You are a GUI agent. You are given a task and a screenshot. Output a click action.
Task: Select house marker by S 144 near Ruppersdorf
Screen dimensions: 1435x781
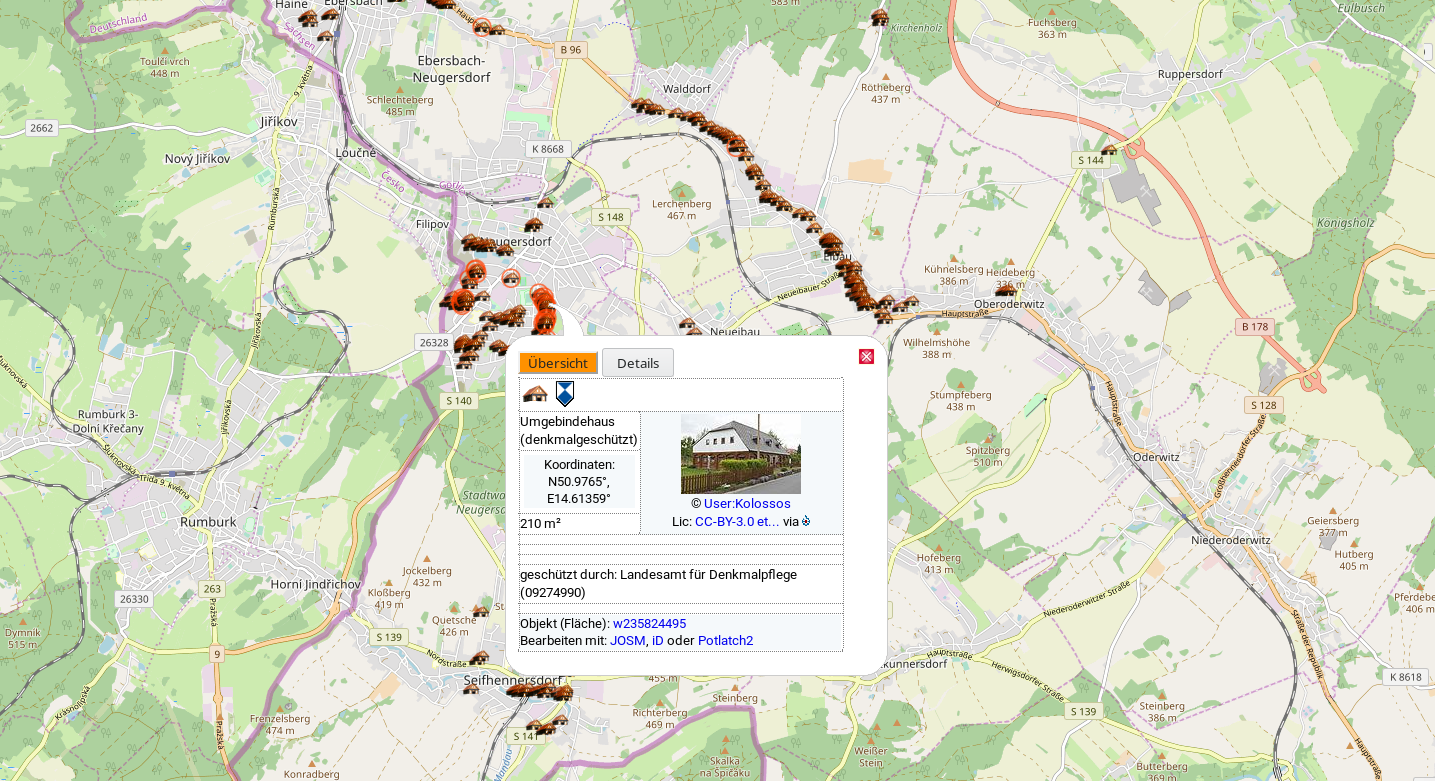pyautogui.click(x=1108, y=151)
